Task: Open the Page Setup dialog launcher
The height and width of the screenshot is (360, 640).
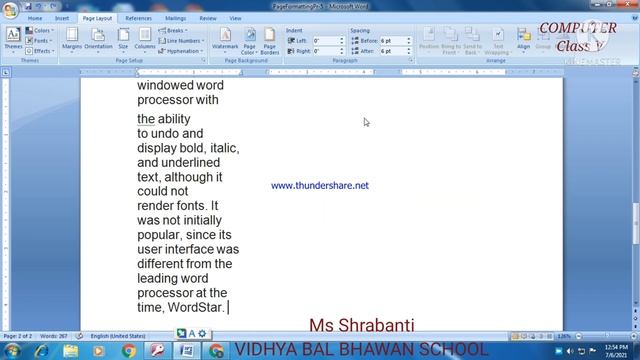Action: tap(203, 60)
